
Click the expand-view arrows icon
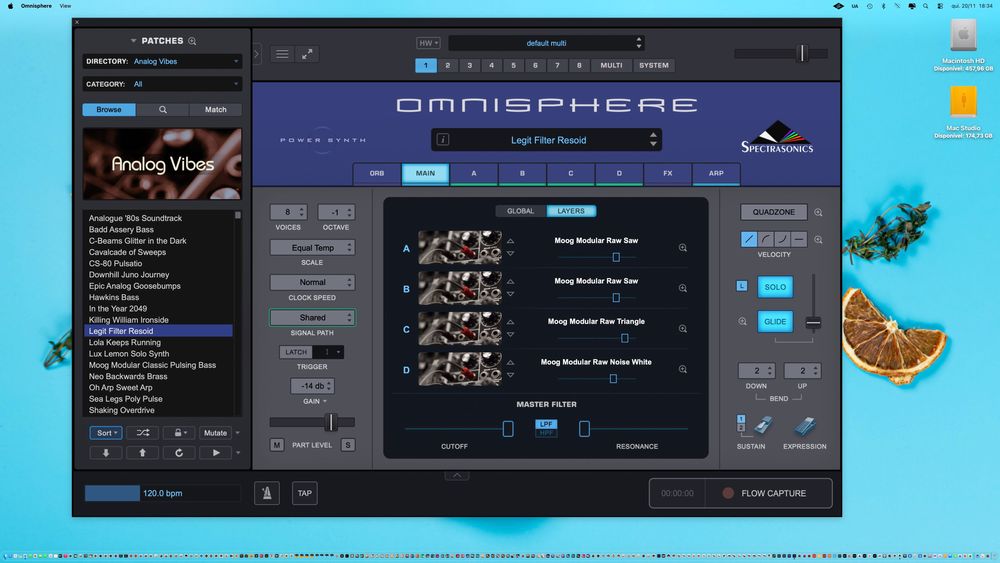coord(307,54)
